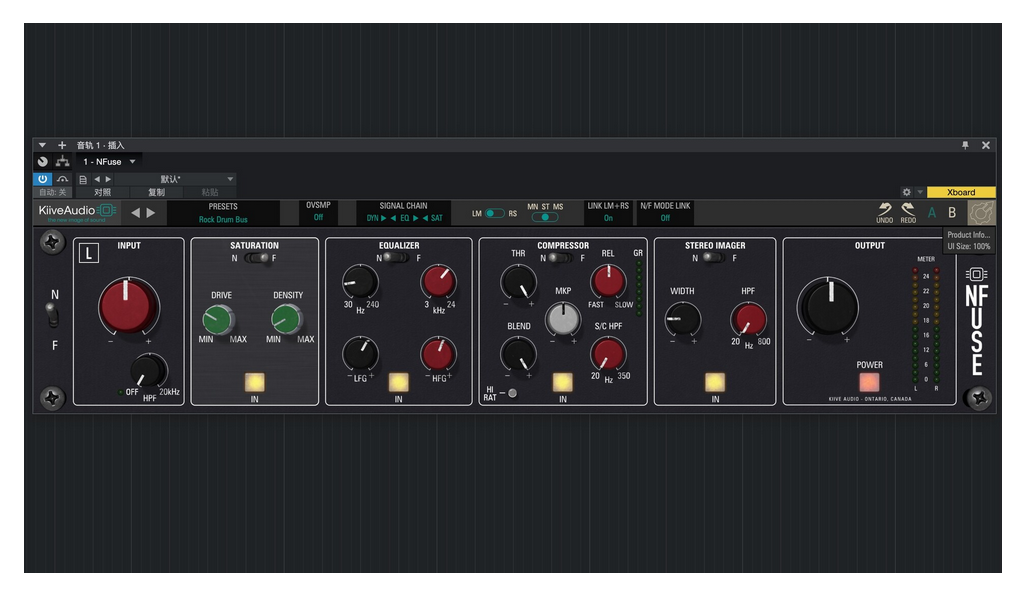Click the 自动: 关 automation button
Image resolution: width=1016 pixels, height=594 pixels.
pos(52,192)
